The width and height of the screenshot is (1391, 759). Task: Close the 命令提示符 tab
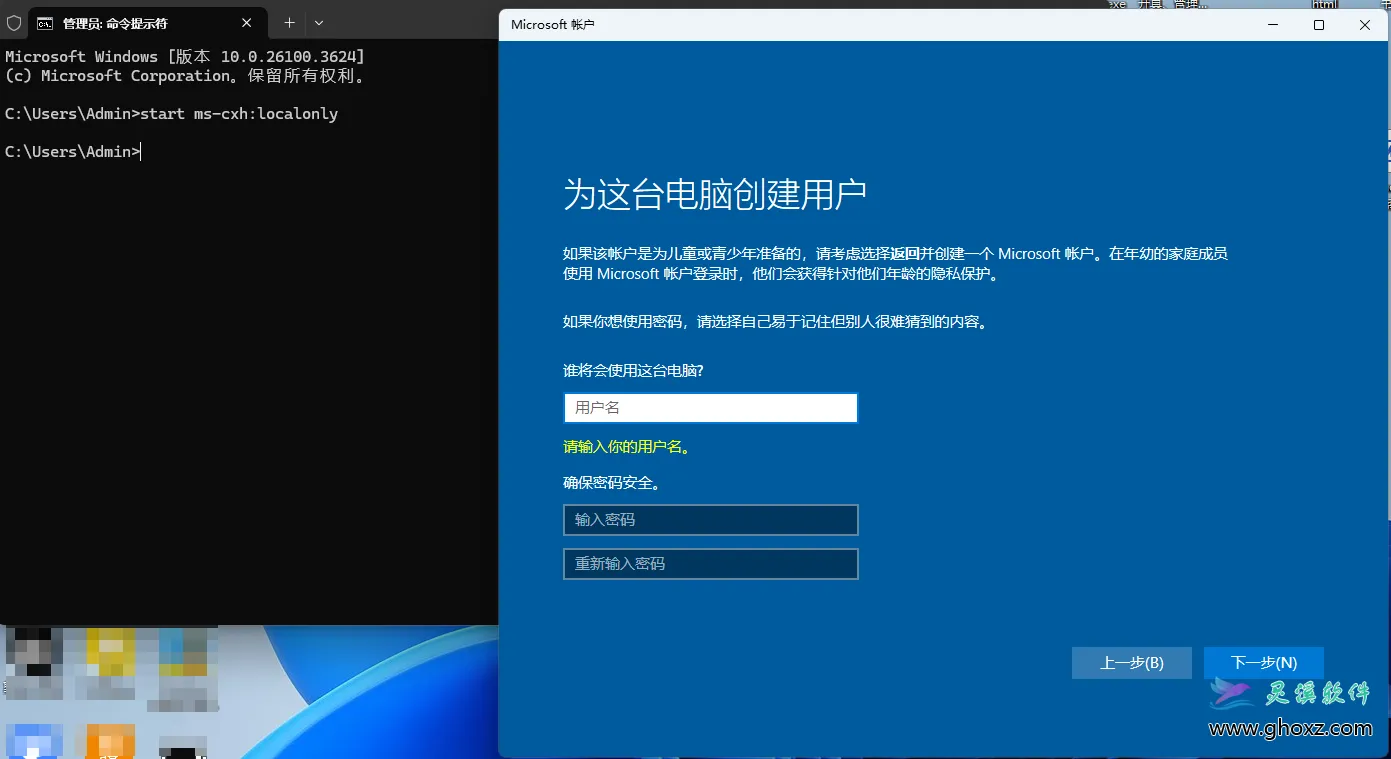tap(248, 22)
